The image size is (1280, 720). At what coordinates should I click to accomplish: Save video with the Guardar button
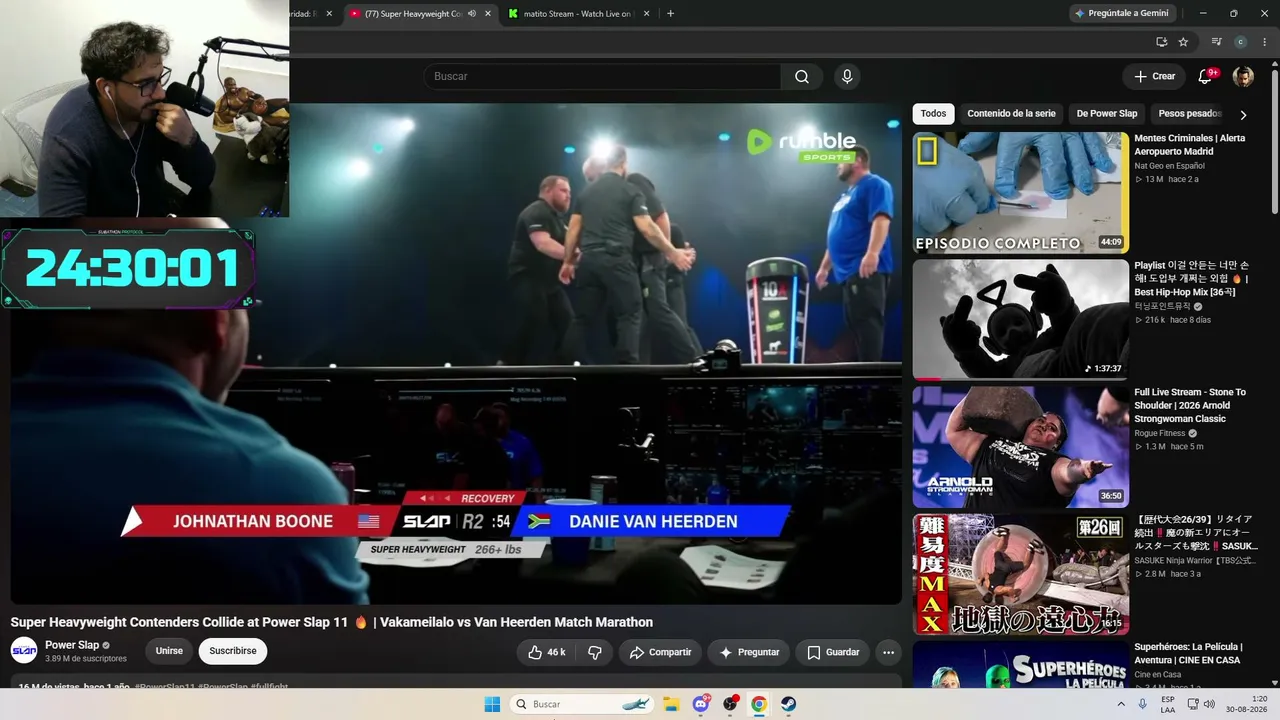coord(832,652)
